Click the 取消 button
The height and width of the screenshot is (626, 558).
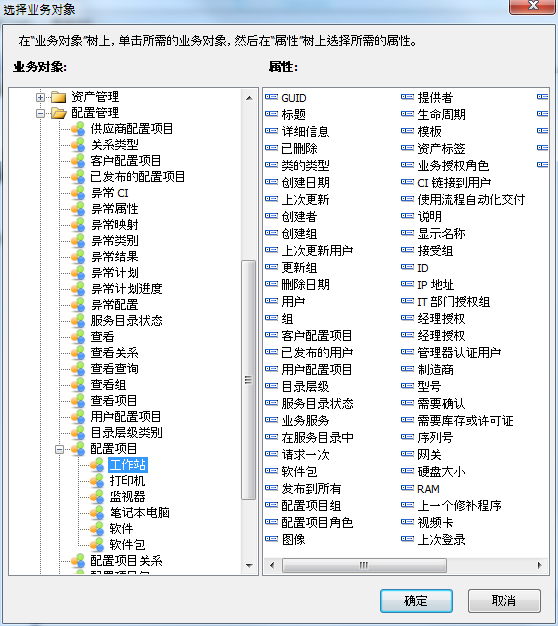coord(504,600)
